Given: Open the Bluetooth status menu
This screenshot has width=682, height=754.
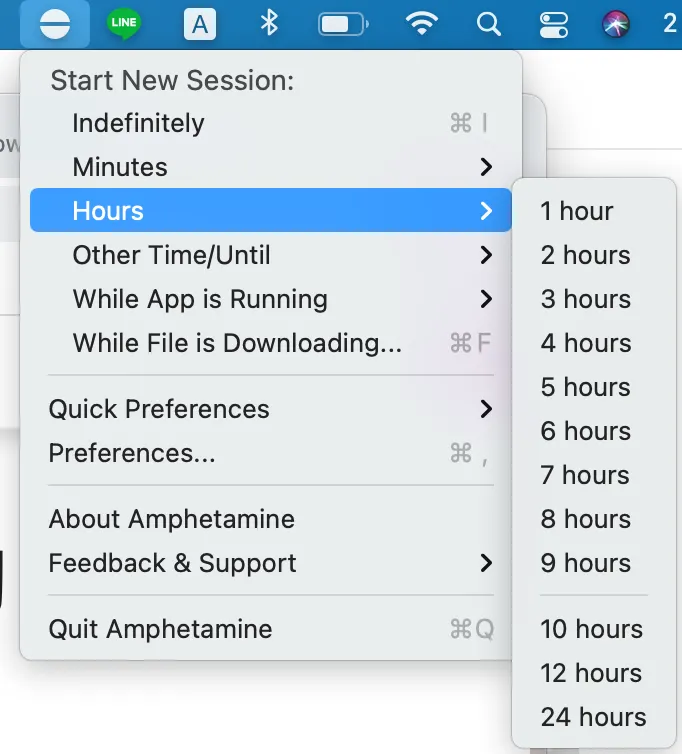Looking at the screenshot, I should 269,24.
